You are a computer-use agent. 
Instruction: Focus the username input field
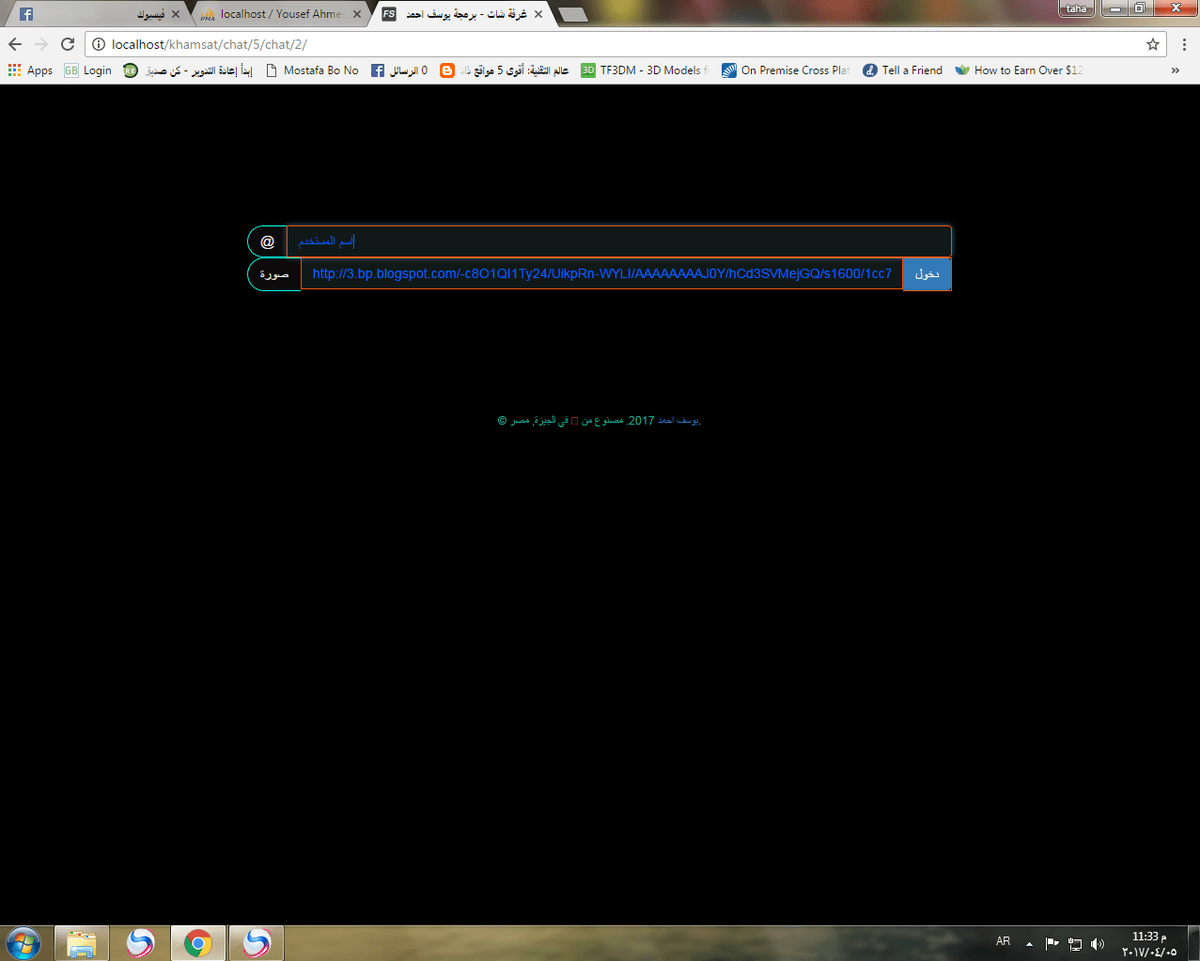pos(619,241)
